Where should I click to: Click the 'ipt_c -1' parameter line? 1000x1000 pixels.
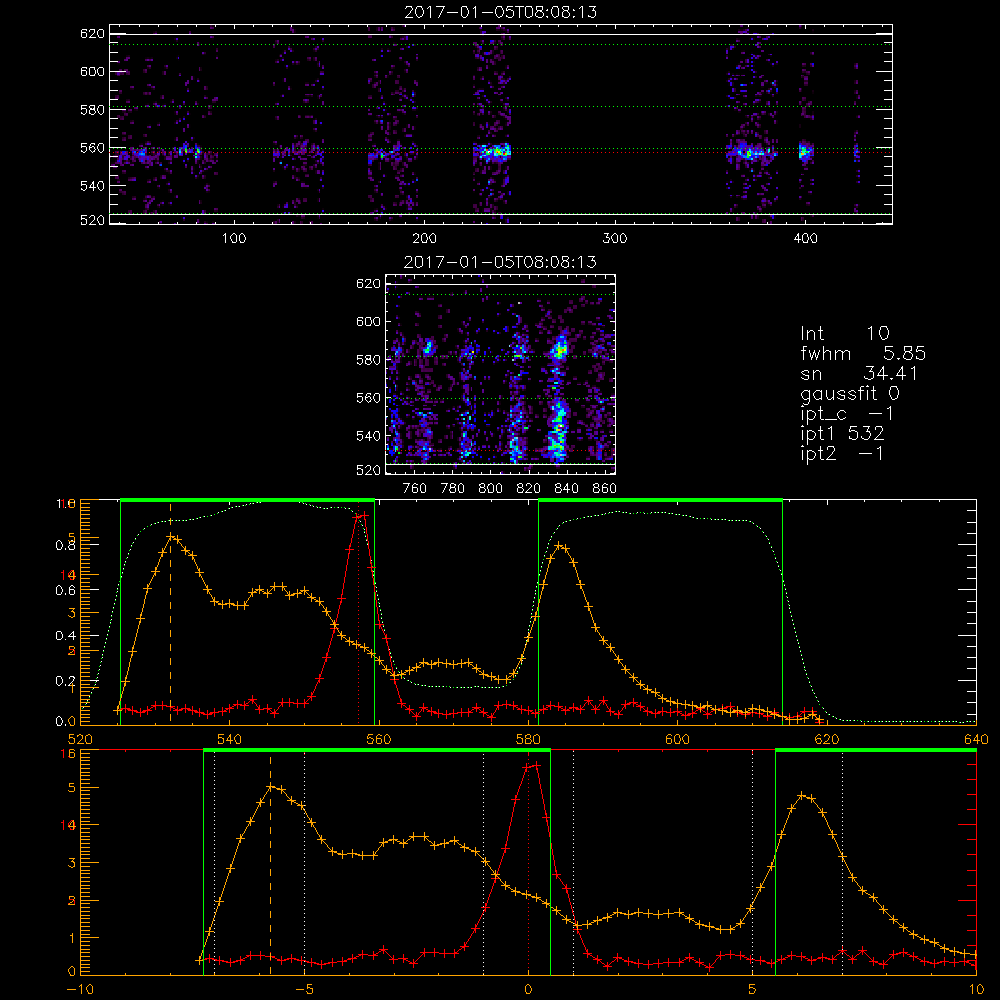[x=847, y=414]
